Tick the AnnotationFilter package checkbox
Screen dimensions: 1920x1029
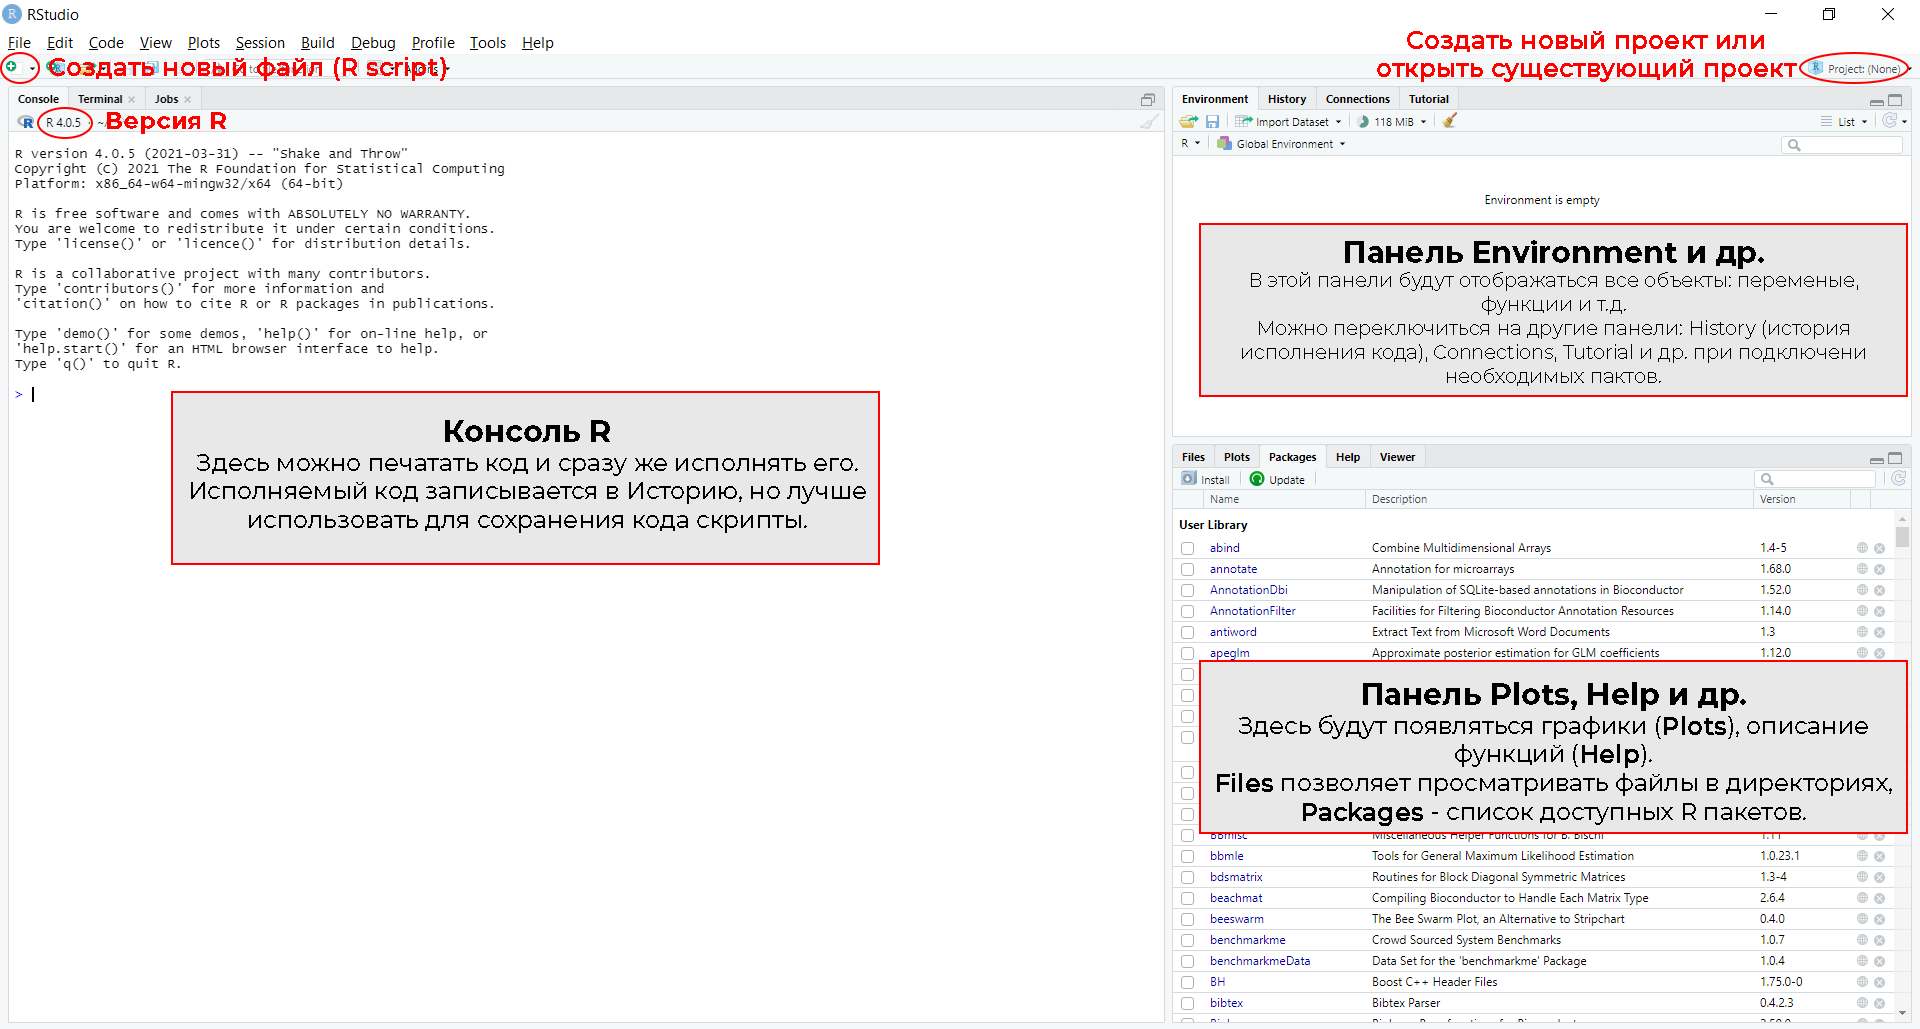[x=1188, y=611]
